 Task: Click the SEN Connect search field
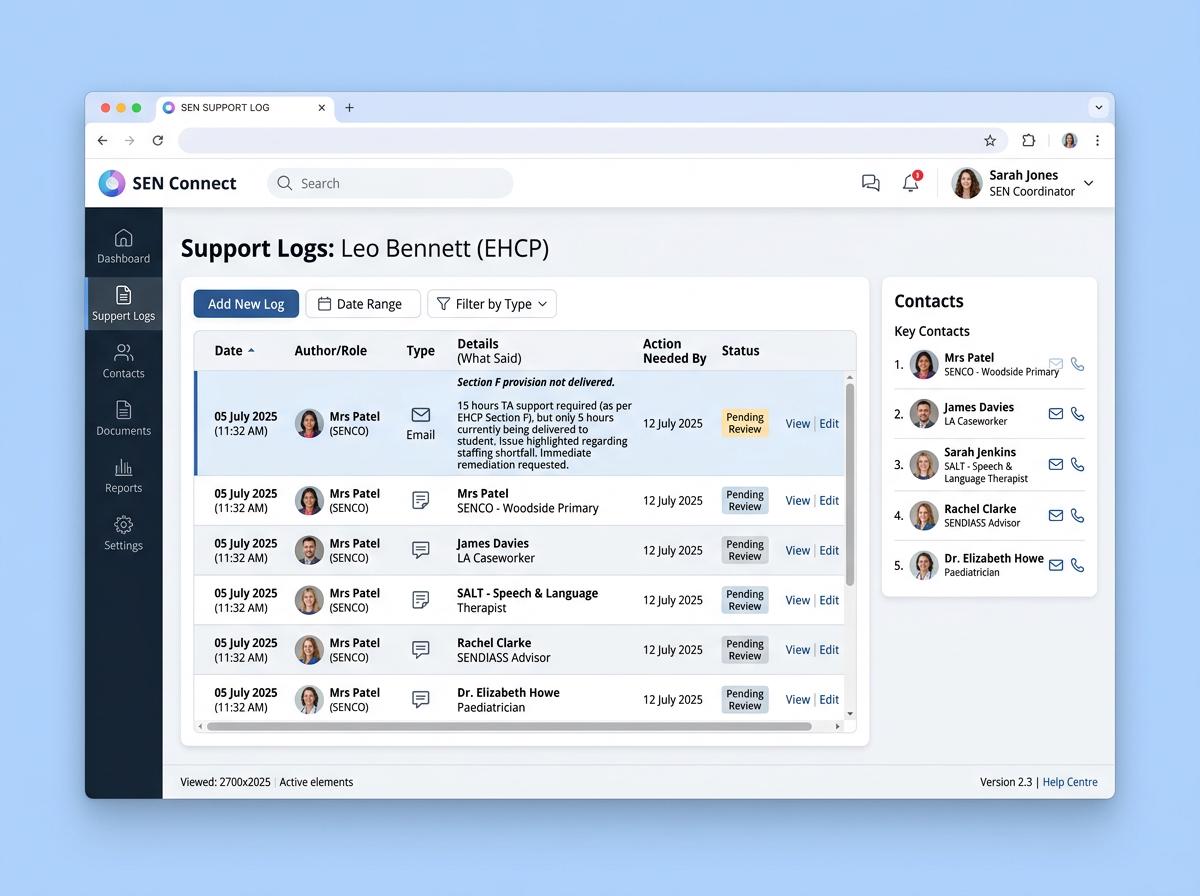[x=390, y=183]
